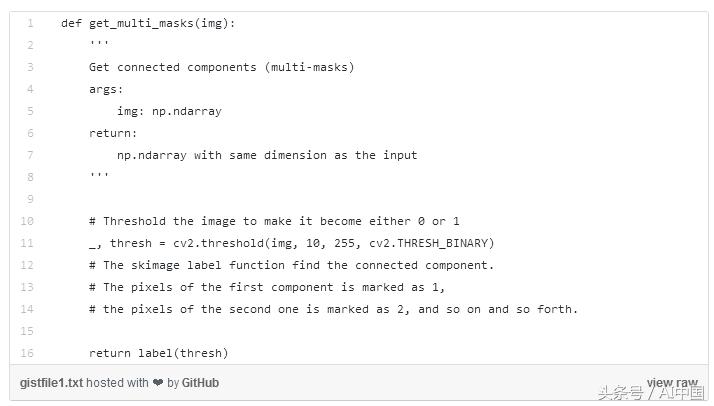Click line number 5 in the gutter
The height and width of the screenshot is (406, 714).
pyautogui.click(x=30, y=111)
